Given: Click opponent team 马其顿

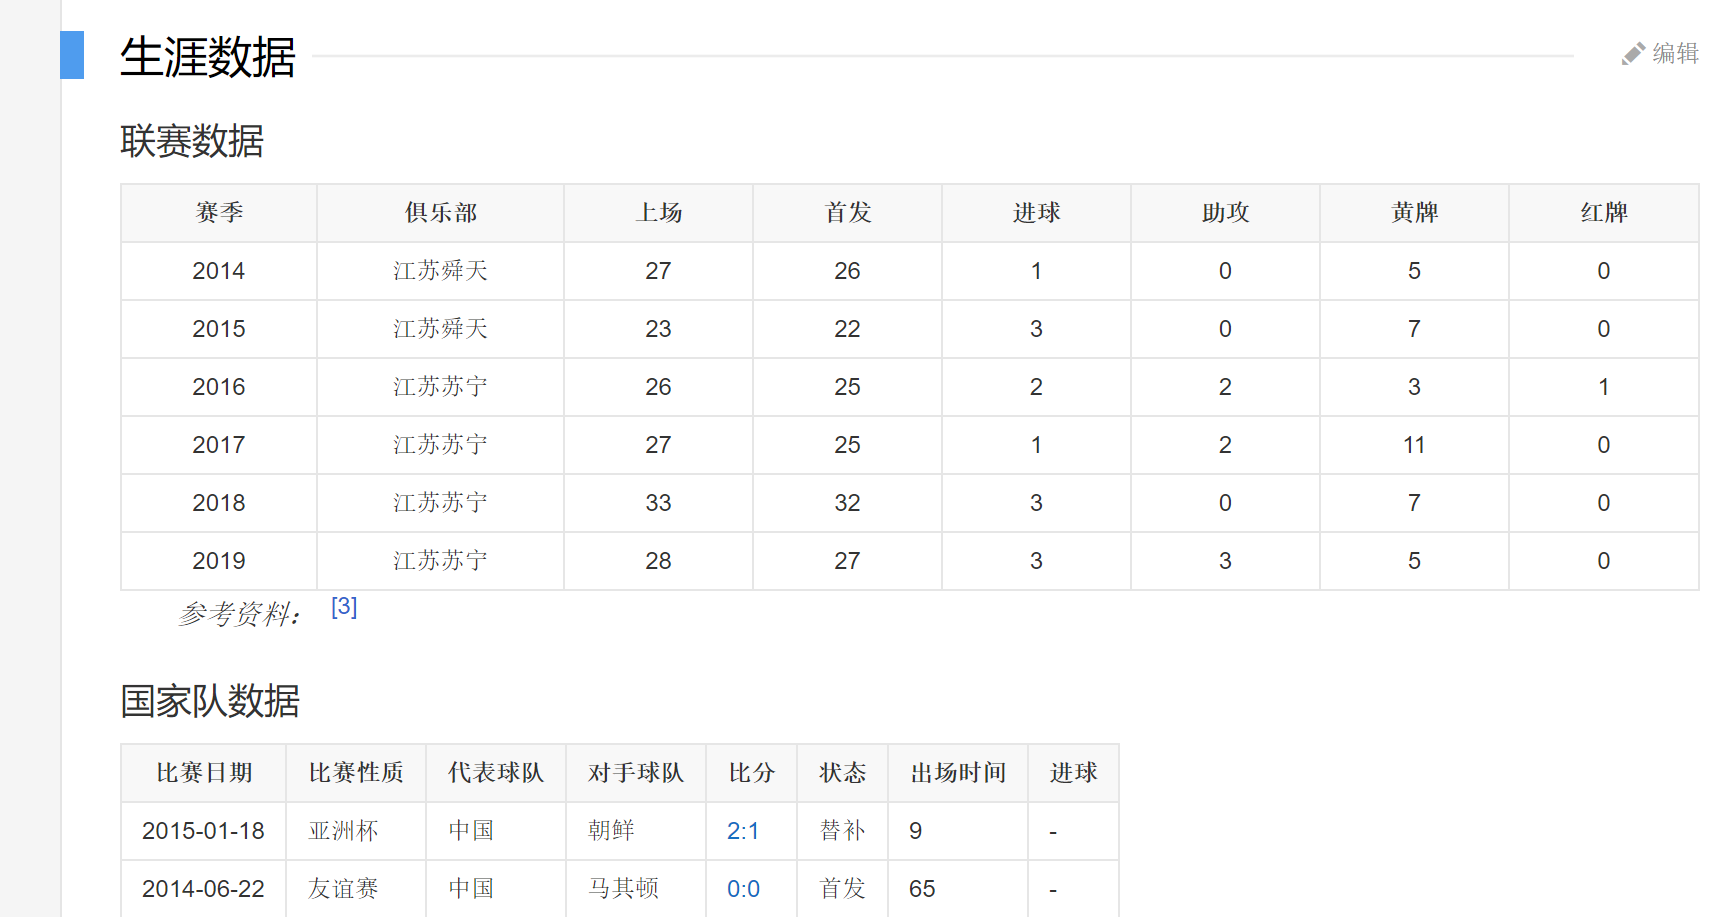Looking at the screenshot, I should (x=623, y=889).
